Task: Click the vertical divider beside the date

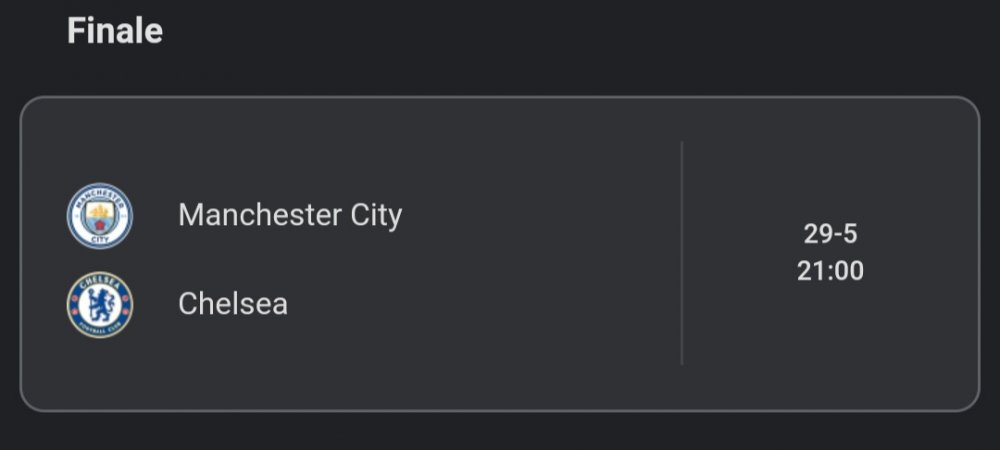Action: tap(682, 253)
